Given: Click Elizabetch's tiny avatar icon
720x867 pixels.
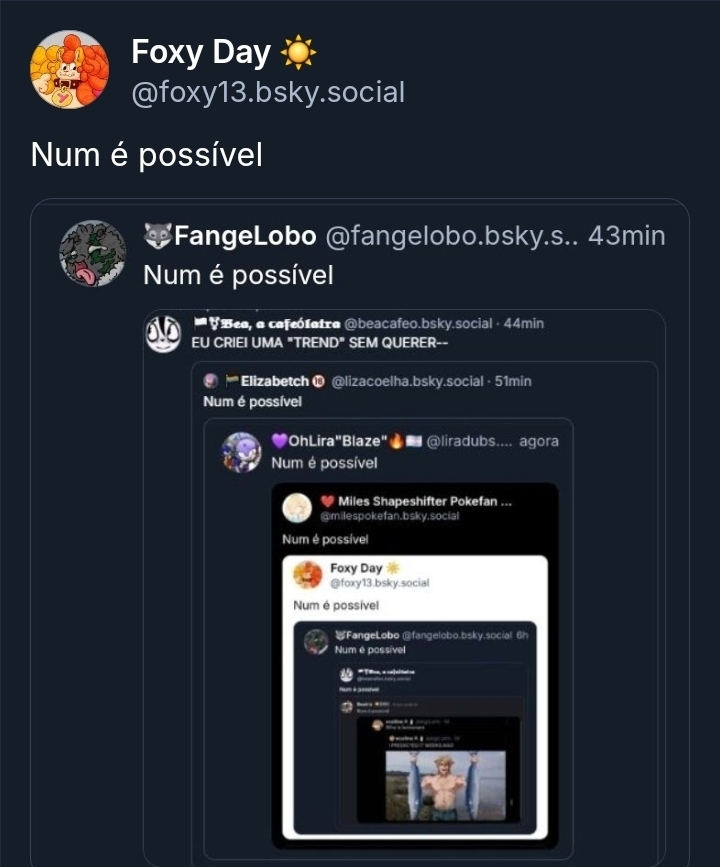Looking at the screenshot, I should 210,382.
